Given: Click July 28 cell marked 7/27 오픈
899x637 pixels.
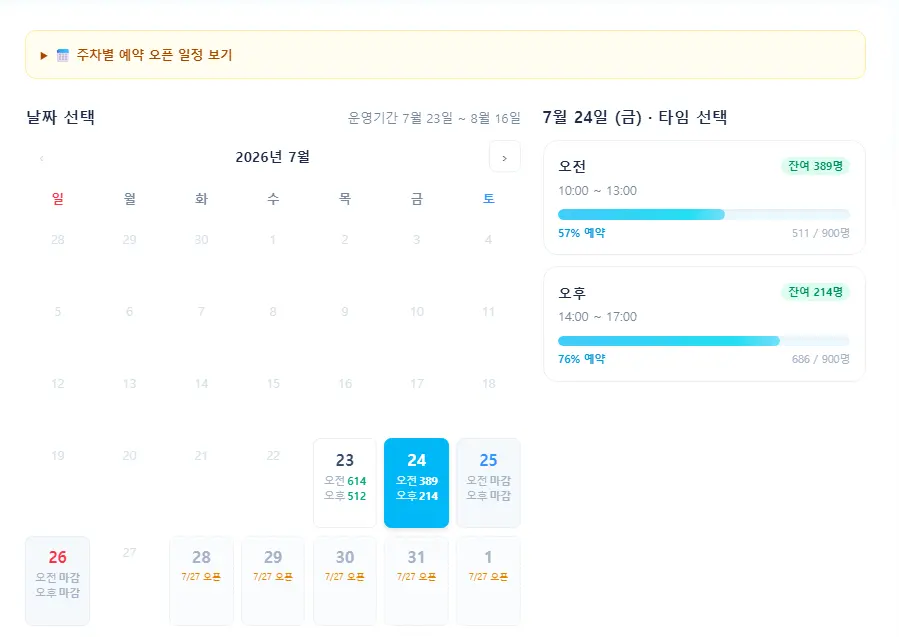Looking at the screenshot, I should coord(201,580).
